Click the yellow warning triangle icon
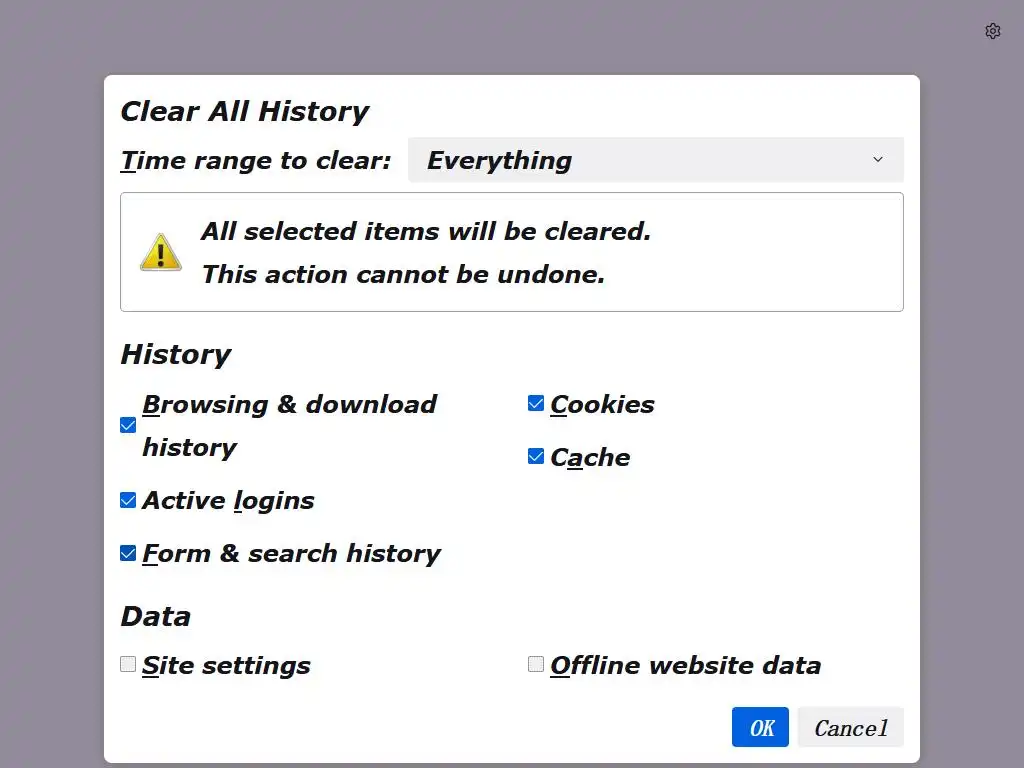The width and height of the screenshot is (1024, 768). click(x=160, y=252)
